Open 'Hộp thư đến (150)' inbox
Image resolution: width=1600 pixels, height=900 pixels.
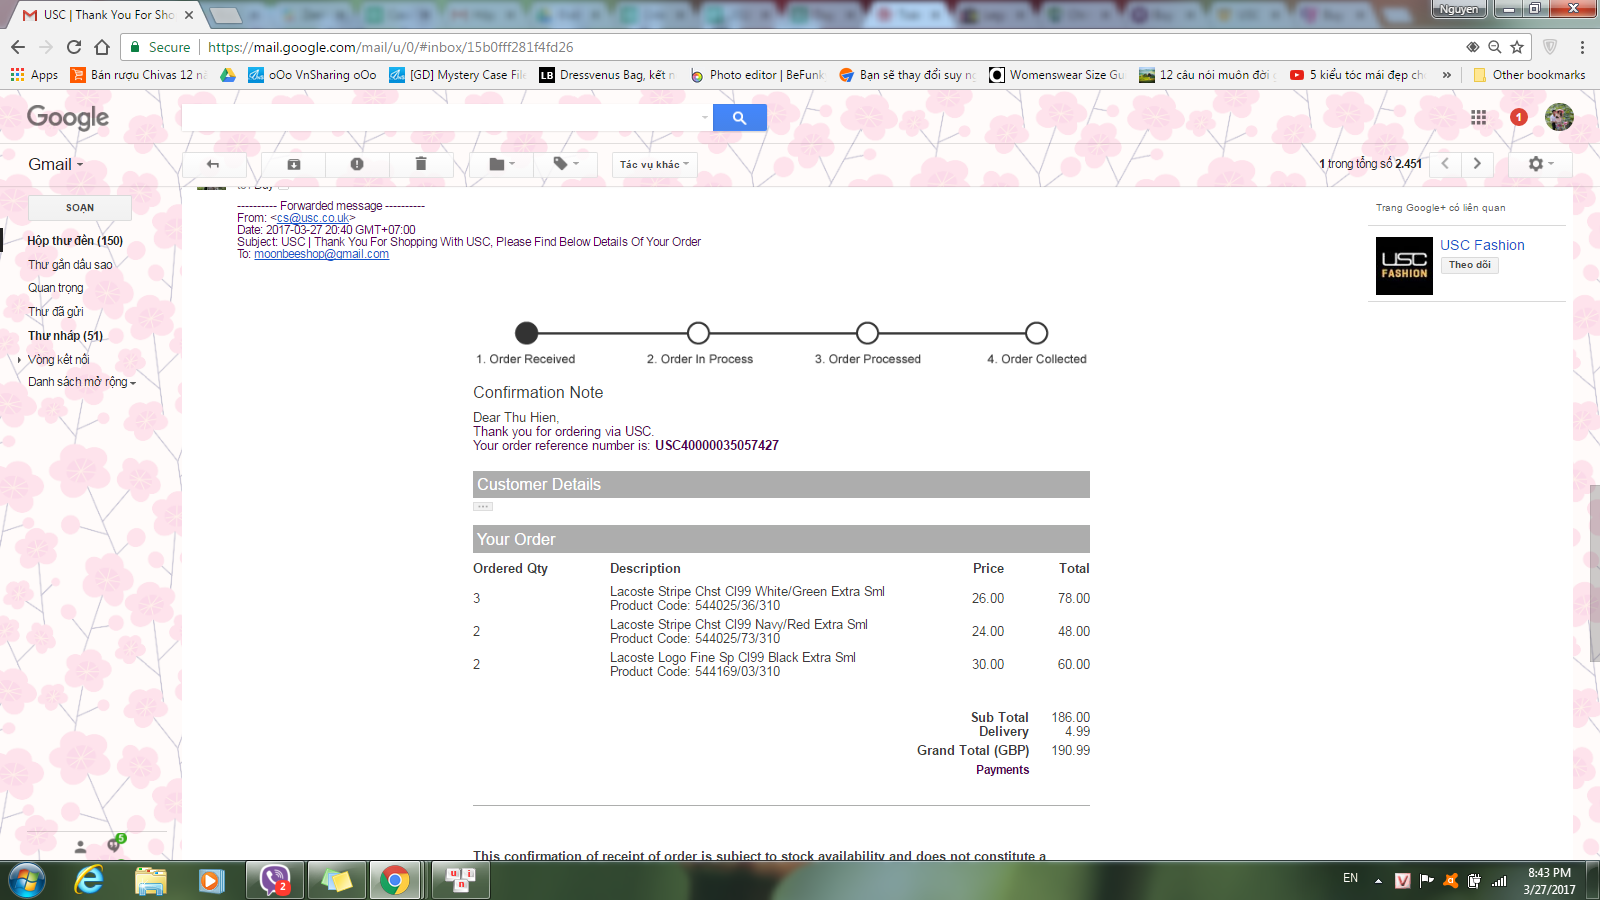tap(75, 241)
